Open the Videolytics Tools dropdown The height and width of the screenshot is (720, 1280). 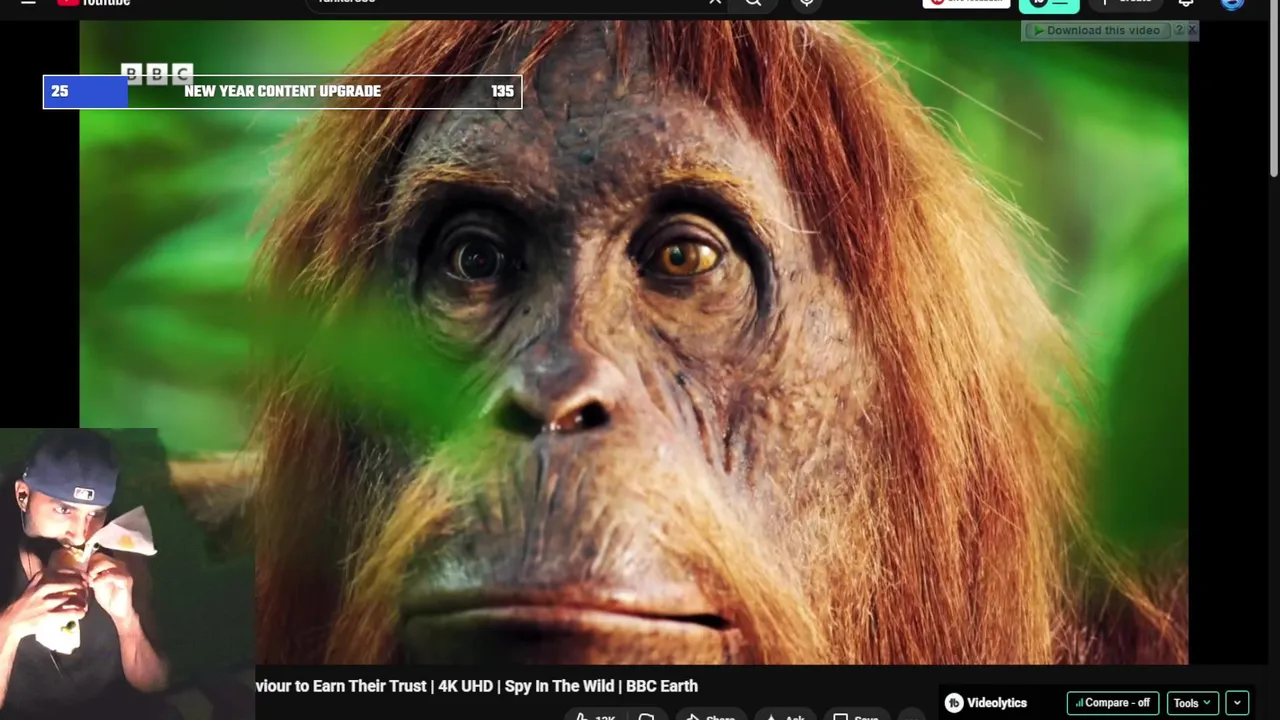click(1192, 703)
